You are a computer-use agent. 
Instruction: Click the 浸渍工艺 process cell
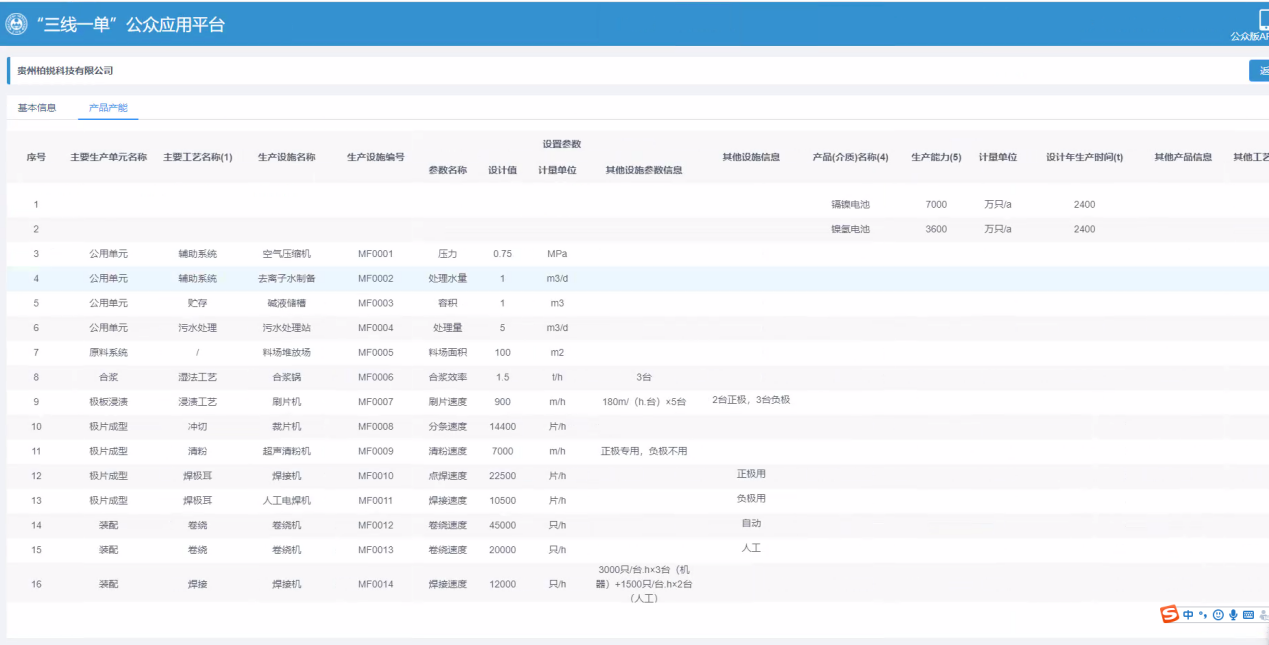tap(198, 402)
